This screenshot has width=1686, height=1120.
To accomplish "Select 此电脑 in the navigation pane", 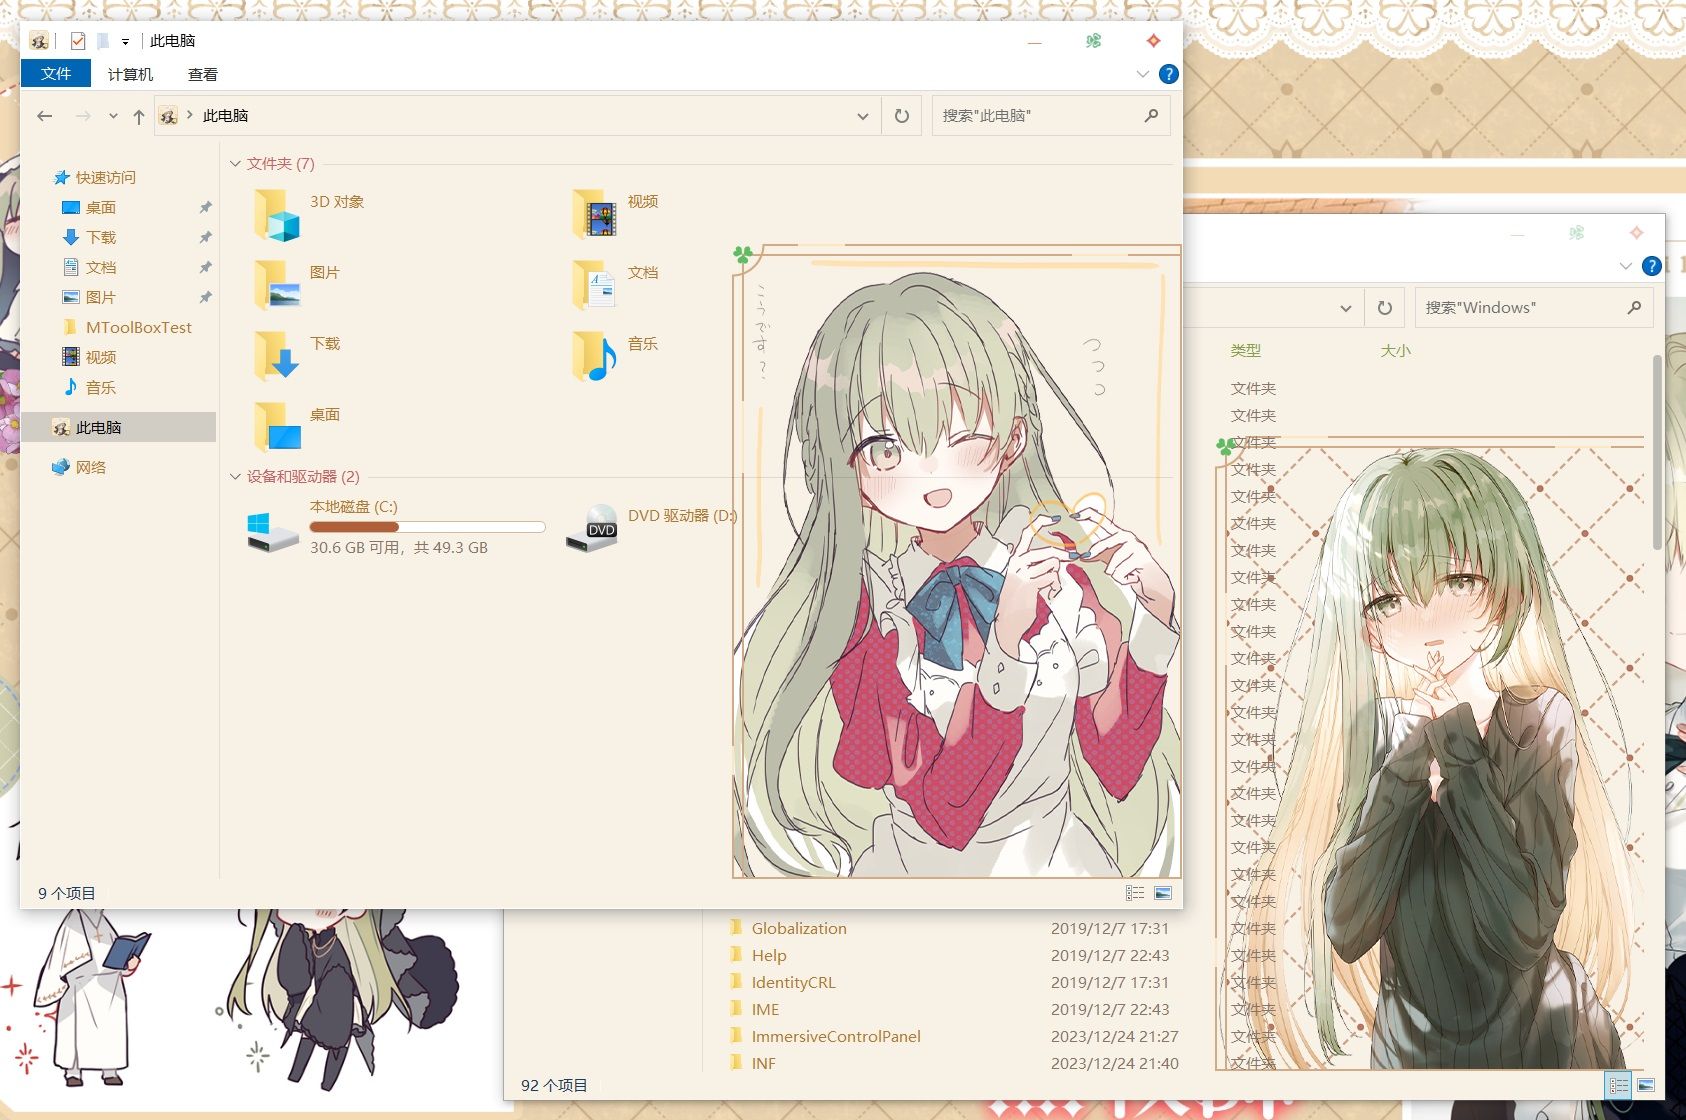I will [118, 427].
